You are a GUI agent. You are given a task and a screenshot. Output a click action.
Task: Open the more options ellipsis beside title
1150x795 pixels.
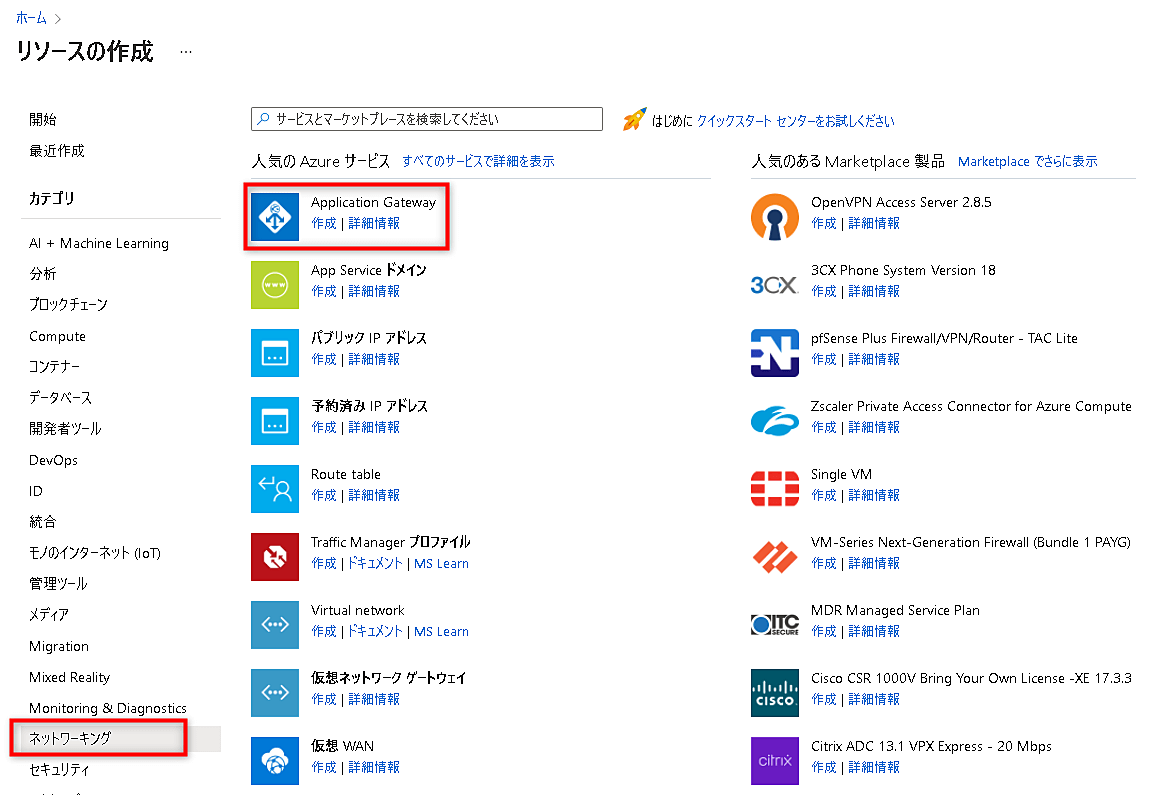pyautogui.click(x=186, y=52)
